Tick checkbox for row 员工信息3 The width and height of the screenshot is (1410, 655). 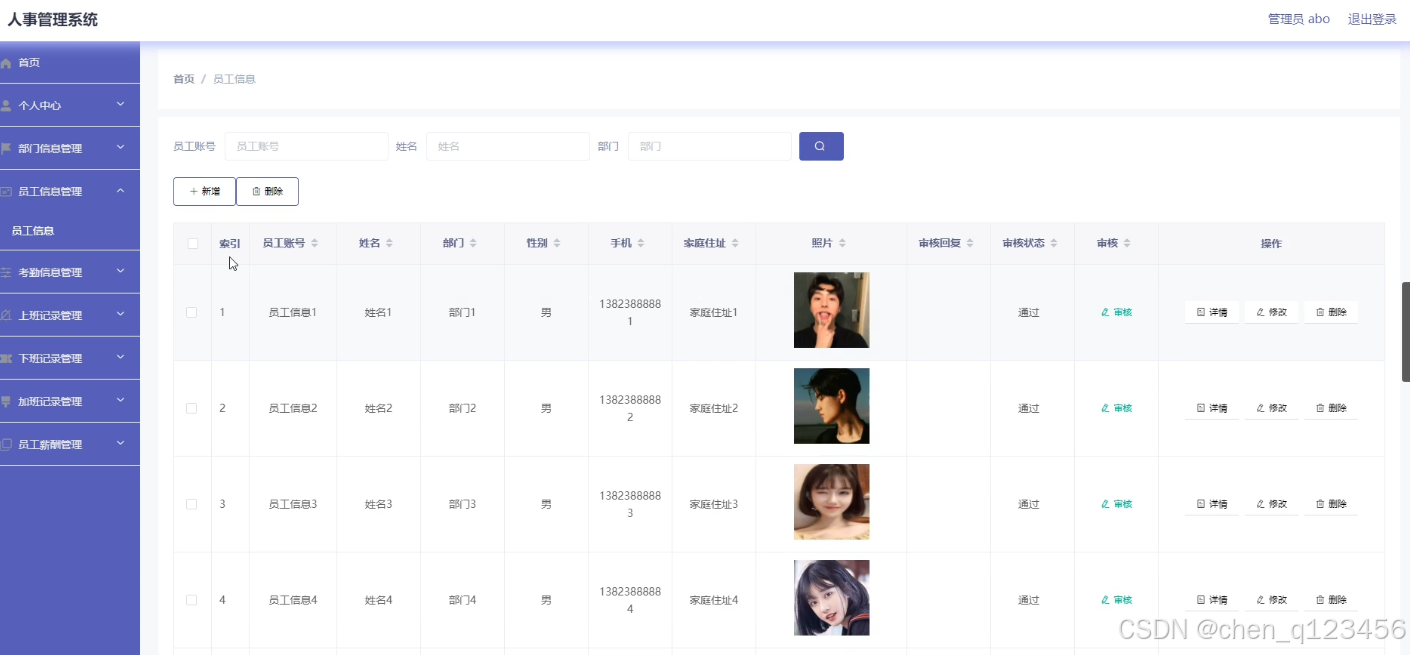click(192, 504)
